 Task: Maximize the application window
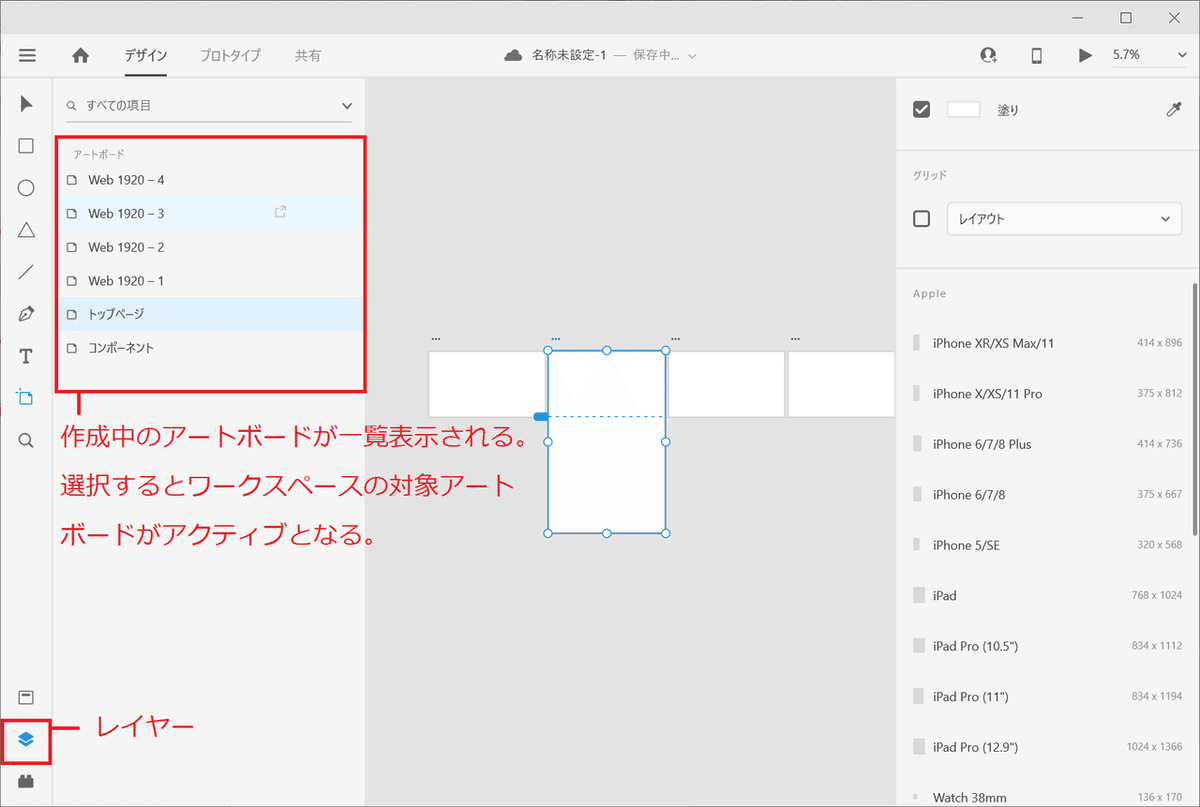(1126, 18)
